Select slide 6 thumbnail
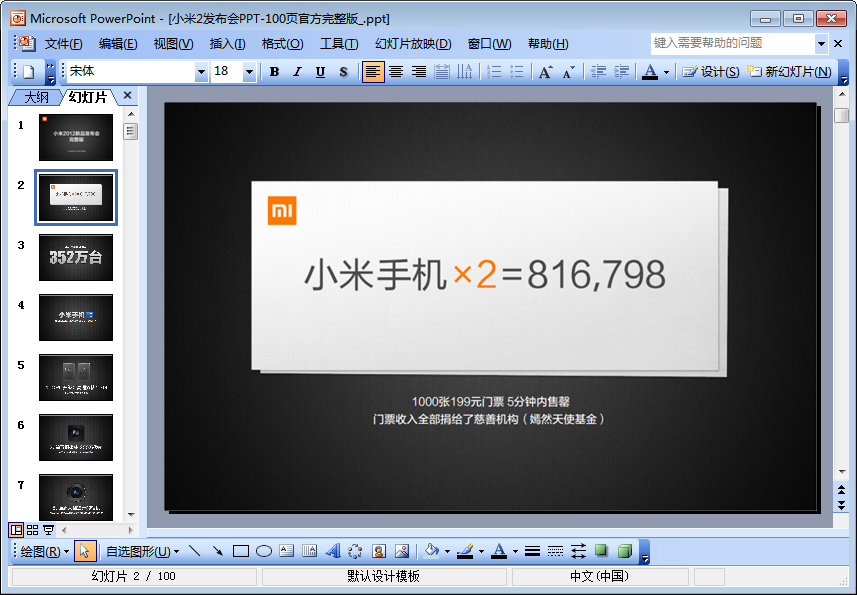Image resolution: width=857 pixels, height=595 pixels. click(76, 437)
